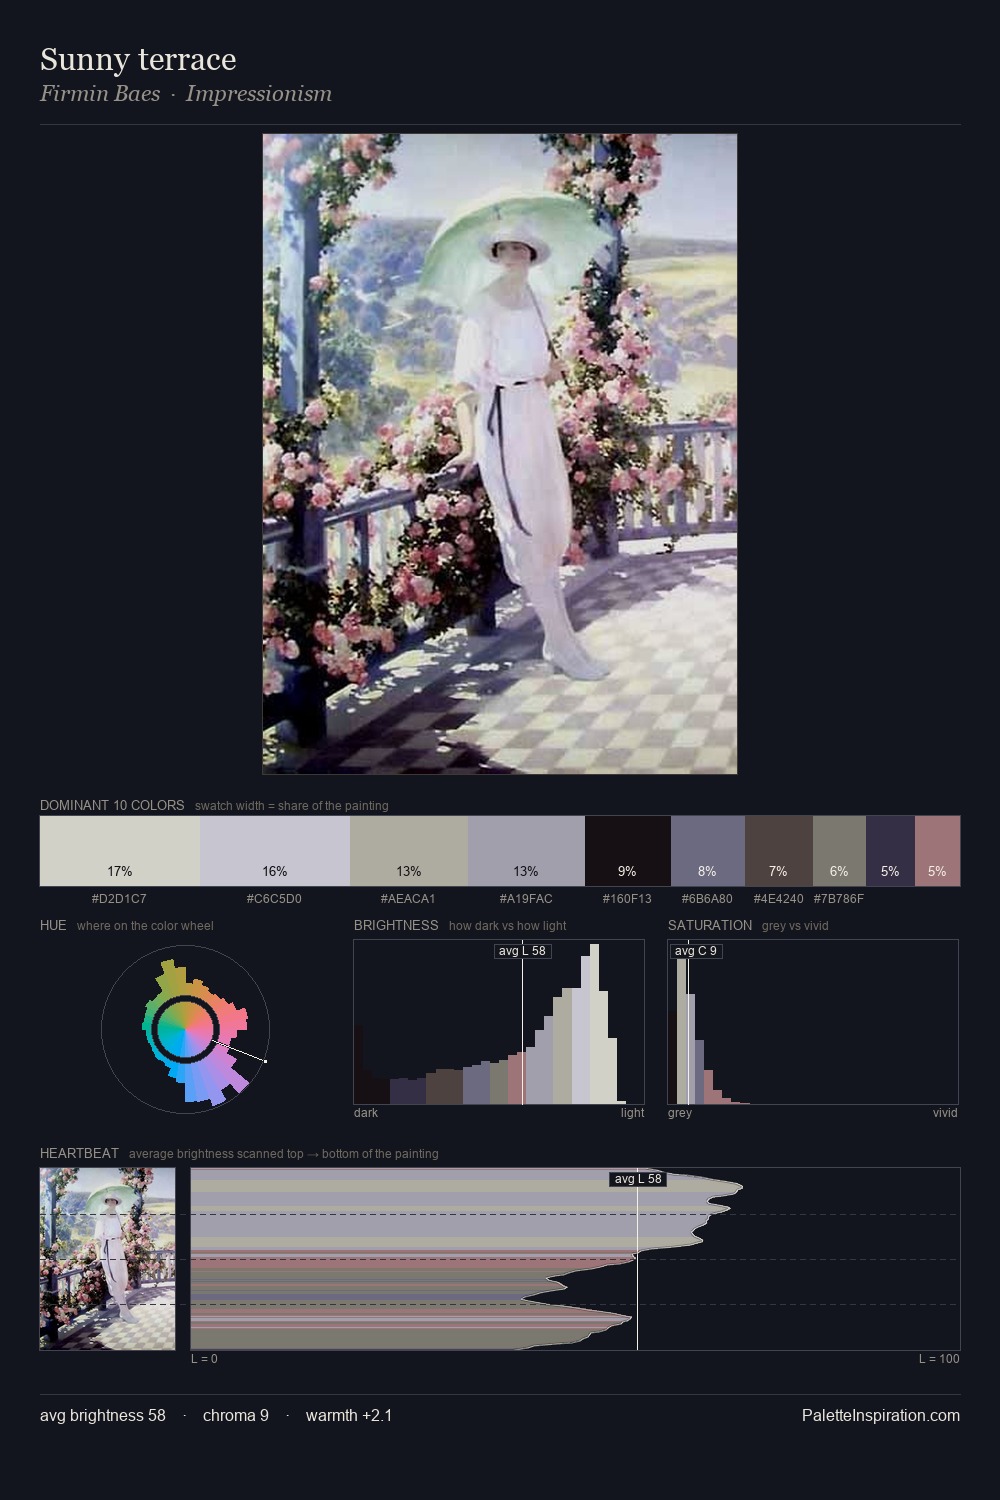
Task: Click the 'warmth +2.1' footer stat
Action: coord(349,1415)
